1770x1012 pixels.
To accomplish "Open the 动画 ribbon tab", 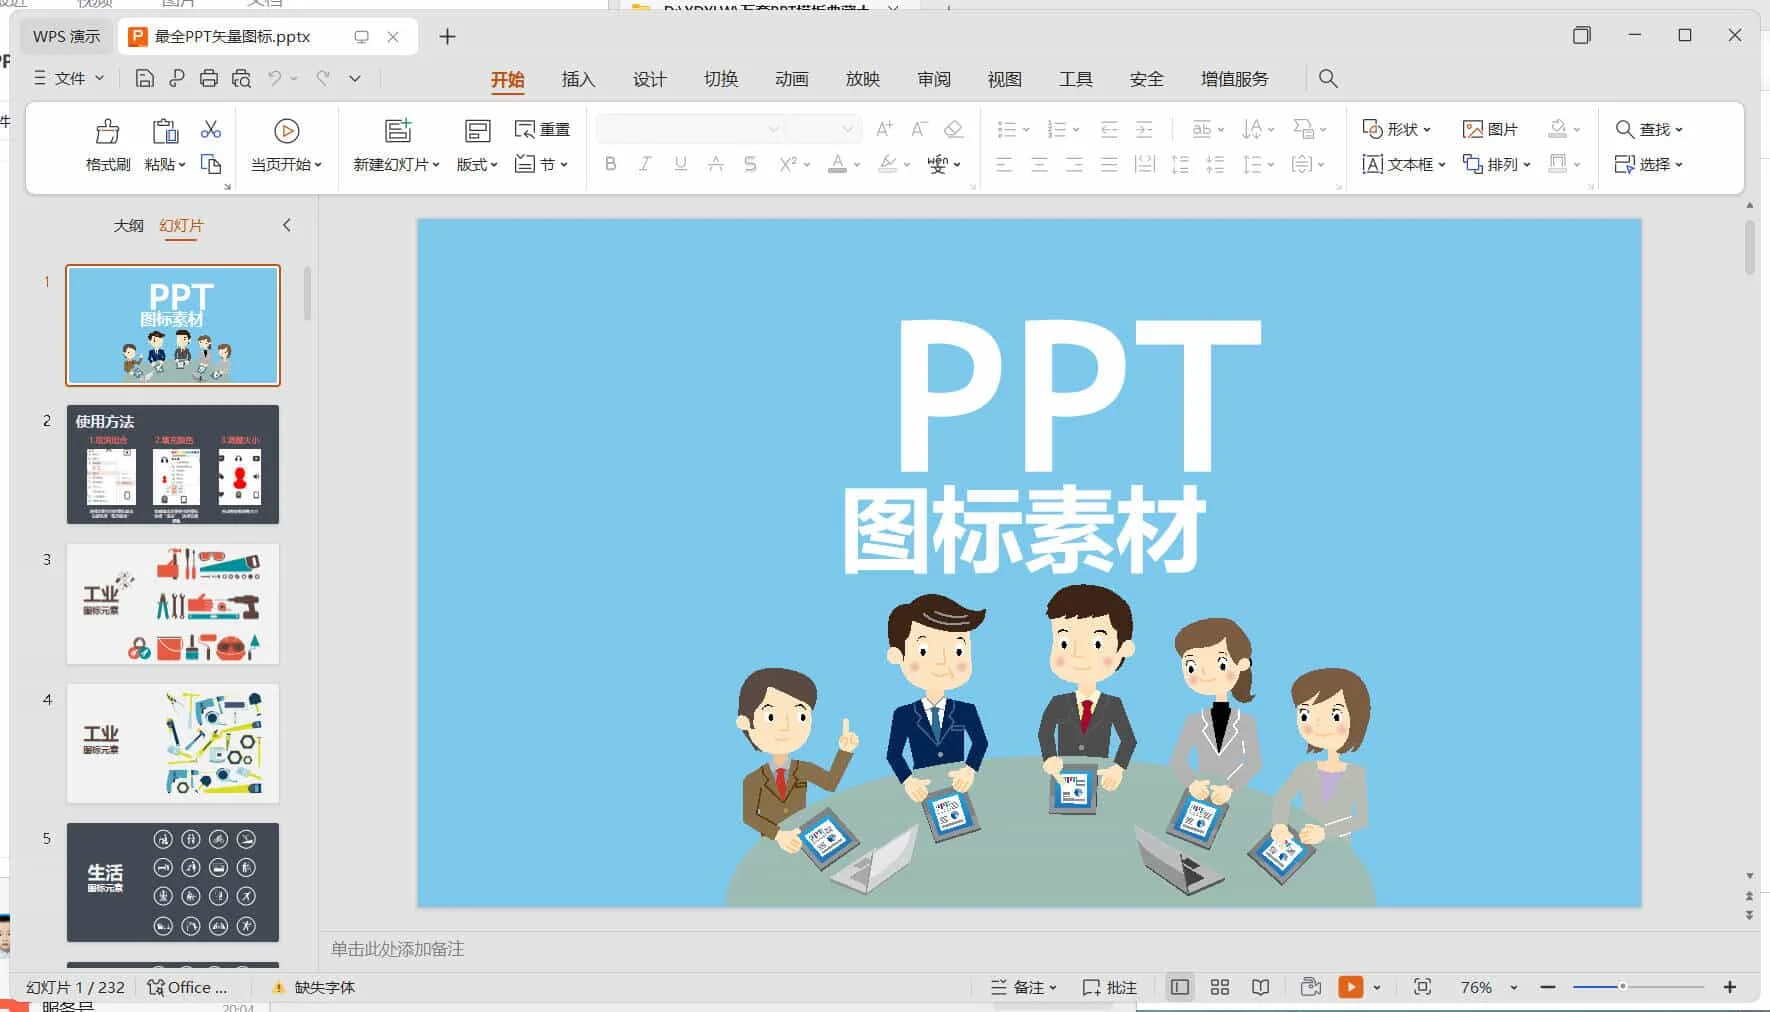I will tap(790, 79).
